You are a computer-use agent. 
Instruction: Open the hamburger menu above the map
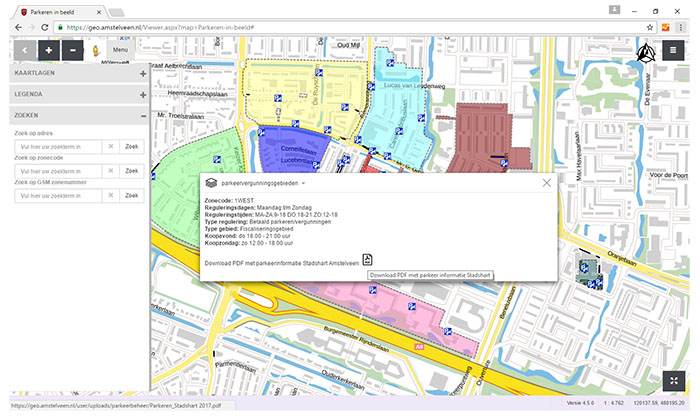coord(673,50)
